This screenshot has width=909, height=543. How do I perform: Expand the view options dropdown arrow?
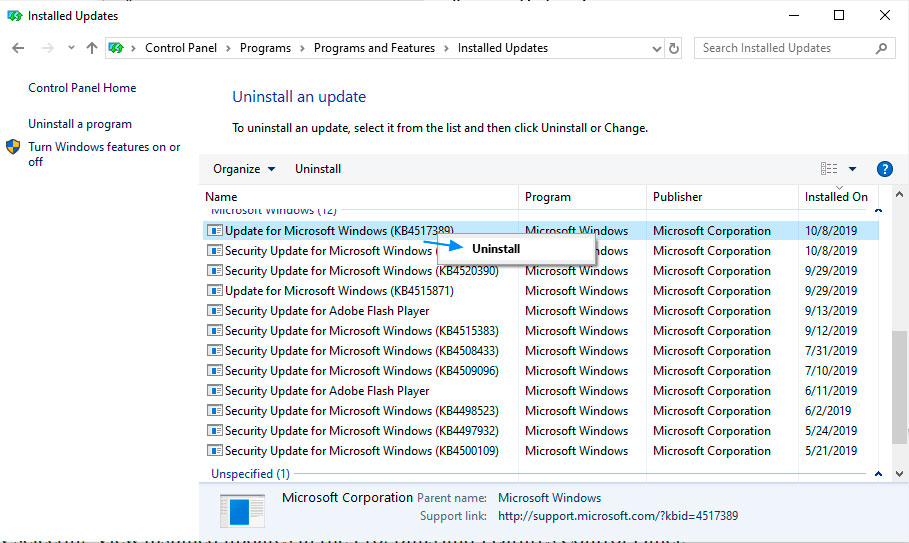coord(852,169)
